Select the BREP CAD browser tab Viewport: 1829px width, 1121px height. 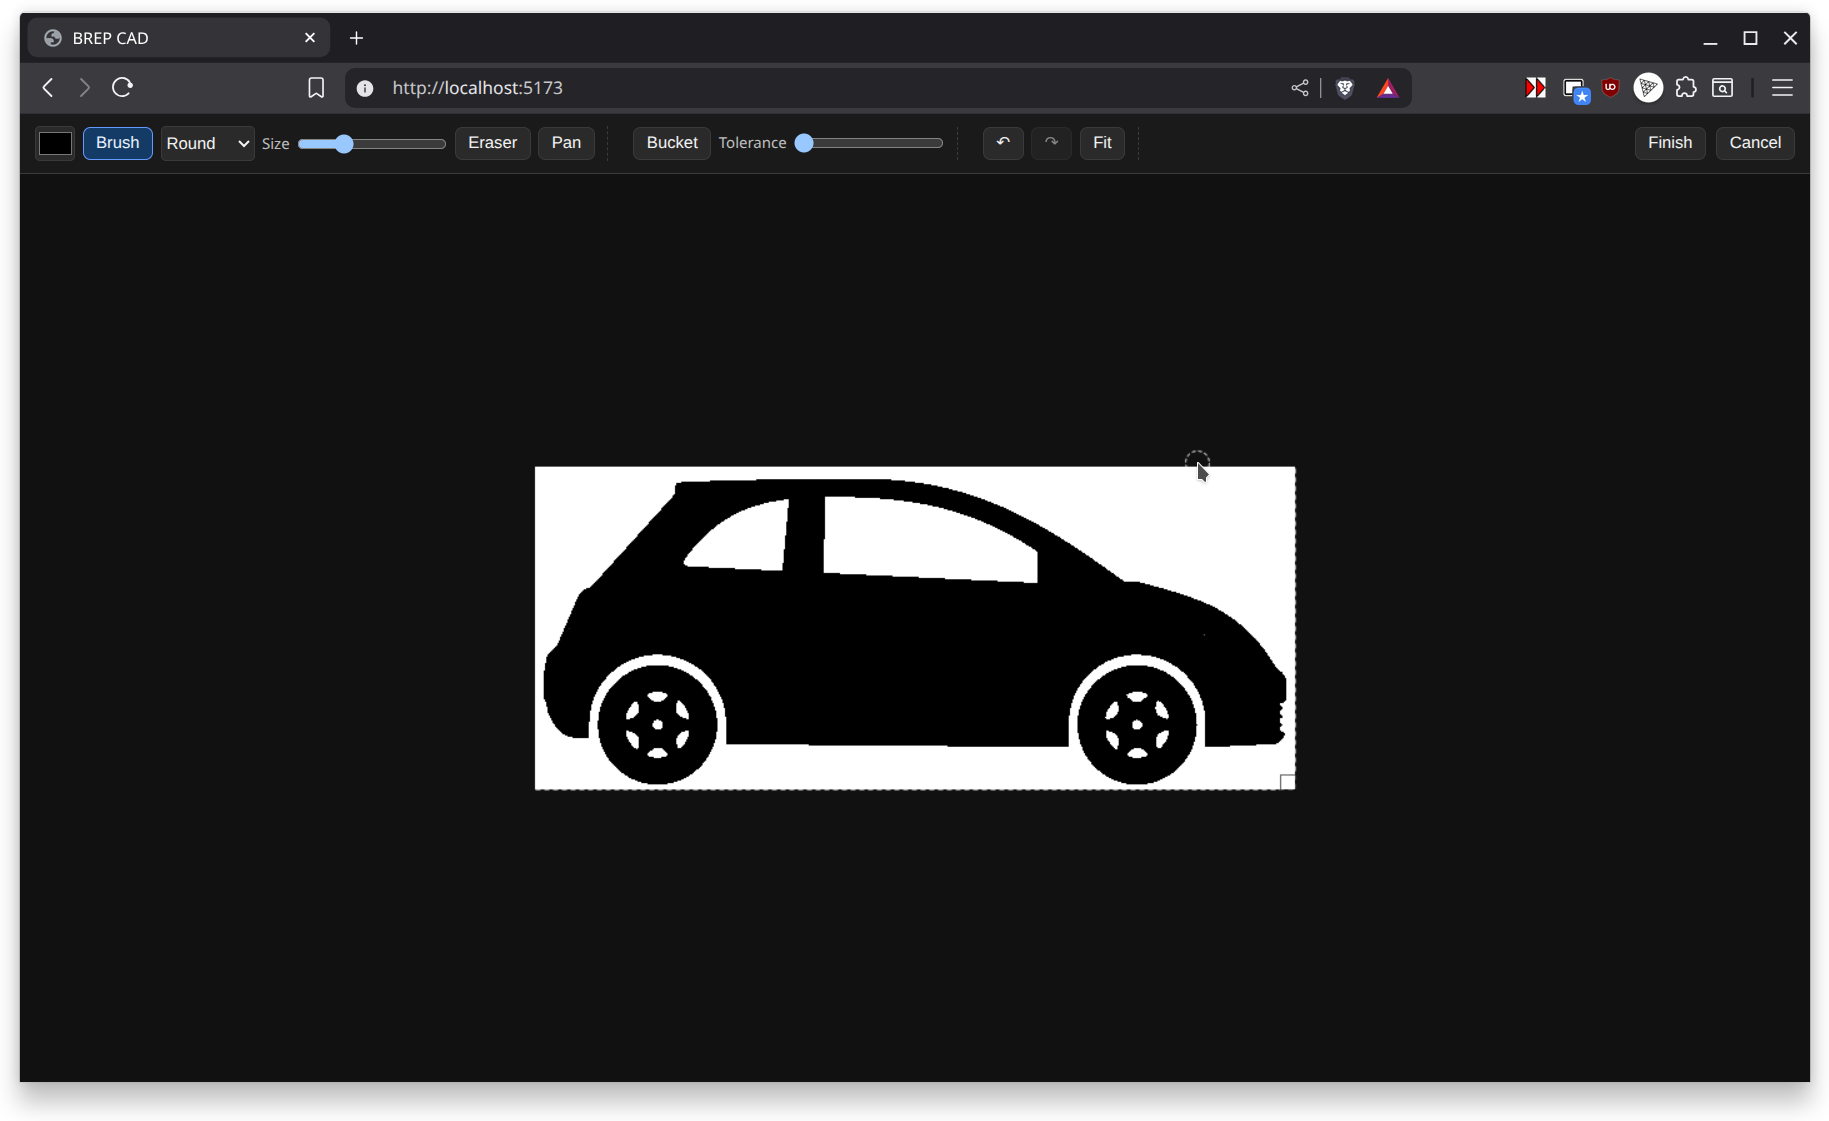[150, 38]
